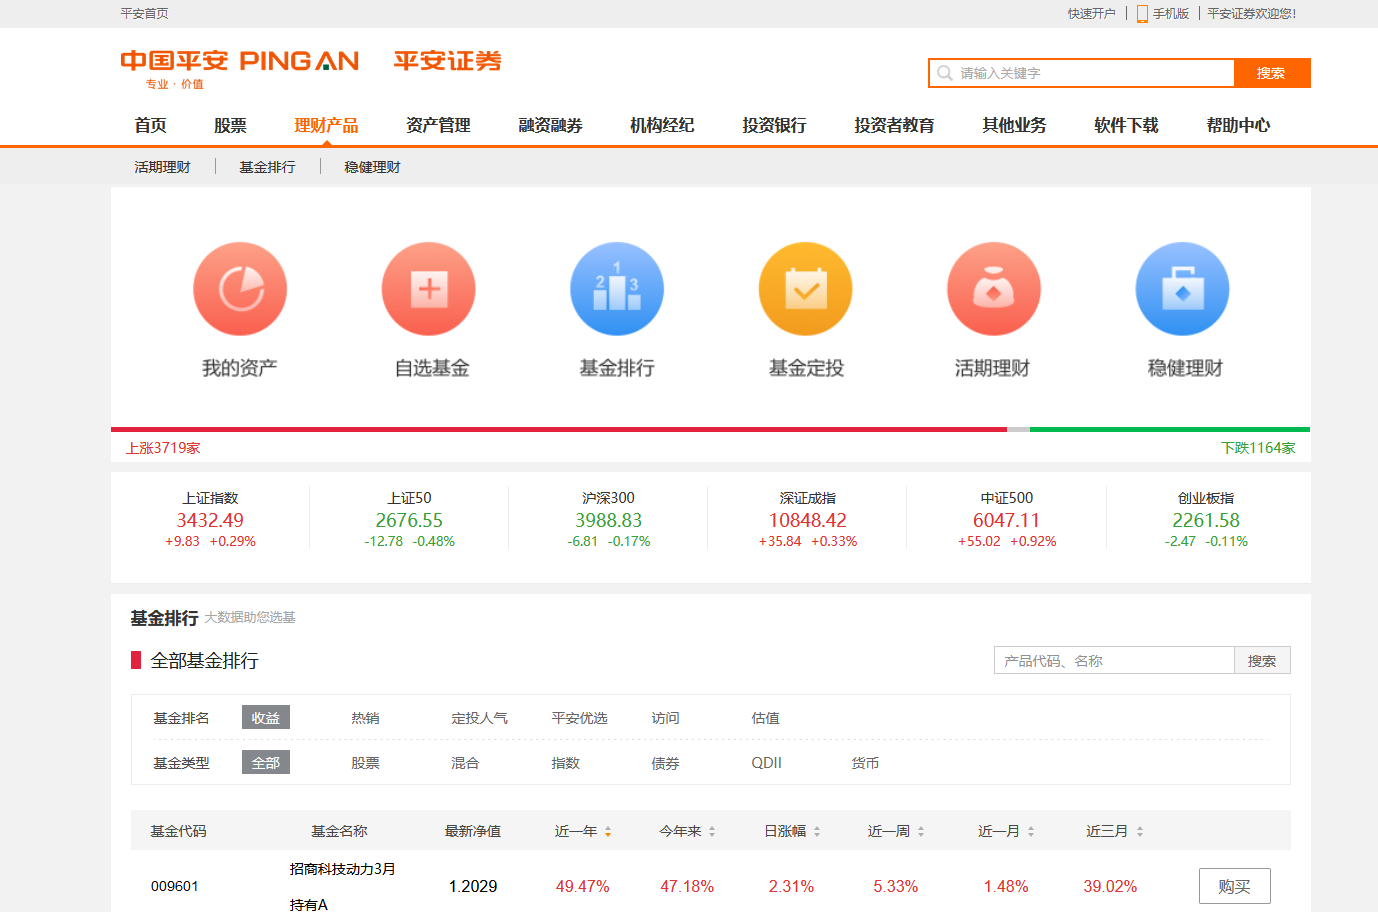Select the 股票 fund type filter
1378x912 pixels.
pyautogui.click(x=365, y=763)
